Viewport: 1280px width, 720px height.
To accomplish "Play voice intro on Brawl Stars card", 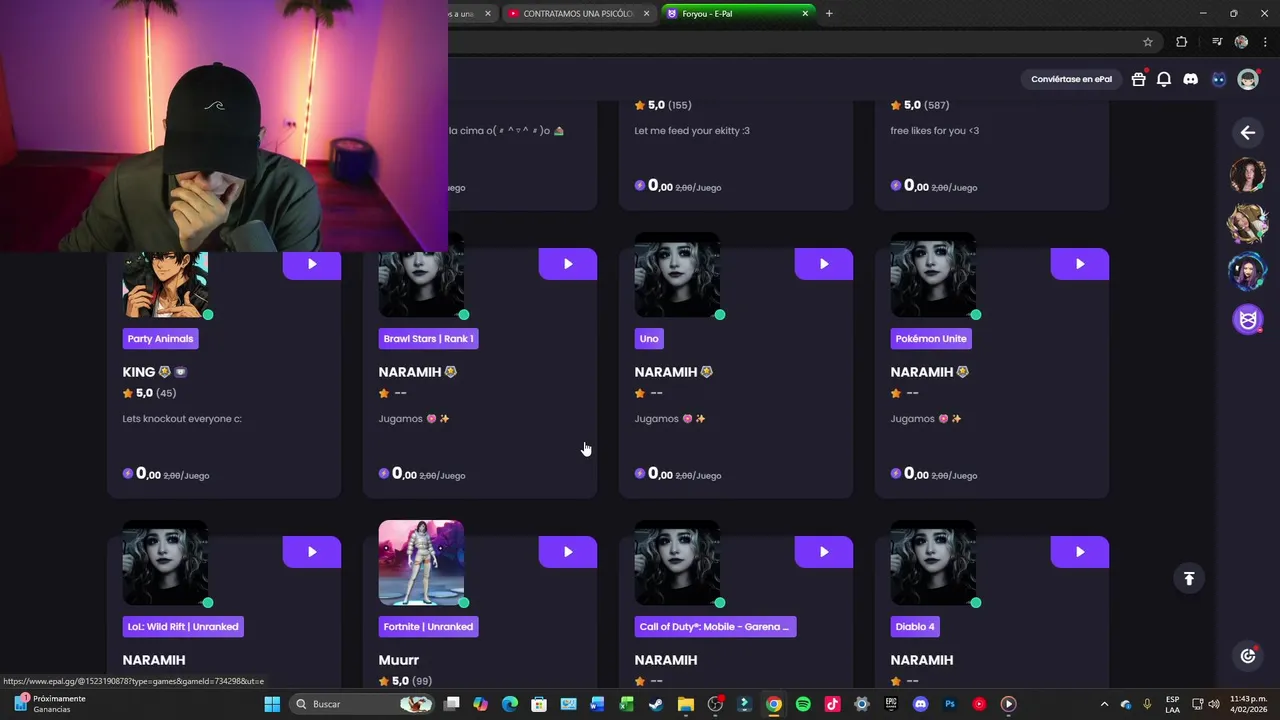I will 568,264.
